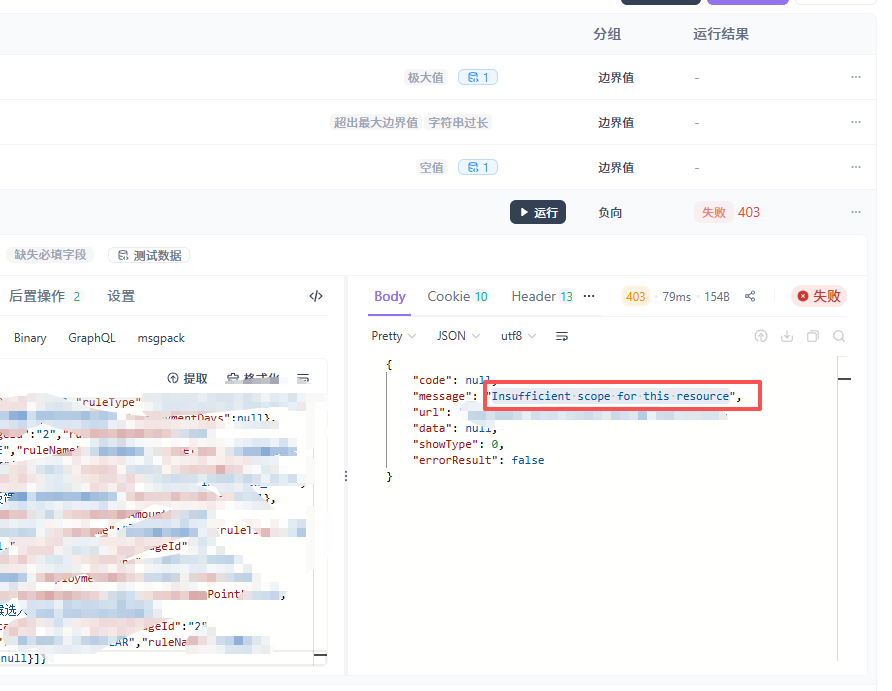This screenshot has width=892, height=691.
Task: Click the response message text value
Action: pos(610,396)
